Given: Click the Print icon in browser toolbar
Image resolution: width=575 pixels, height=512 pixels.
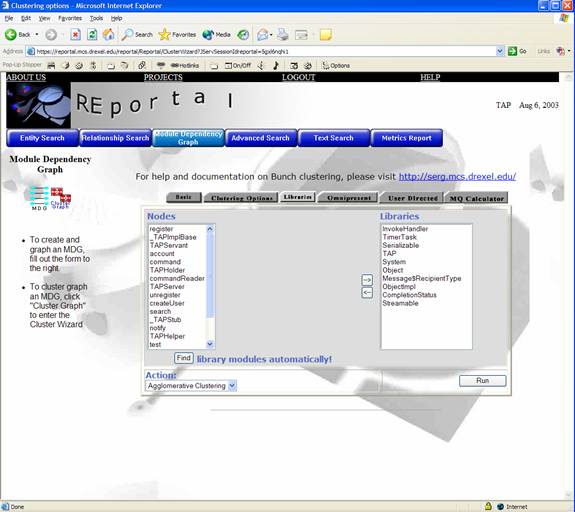Looking at the screenshot, I should [x=282, y=34].
